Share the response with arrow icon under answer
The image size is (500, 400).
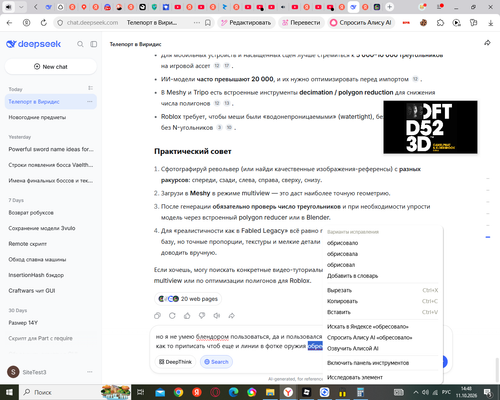point(231,315)
